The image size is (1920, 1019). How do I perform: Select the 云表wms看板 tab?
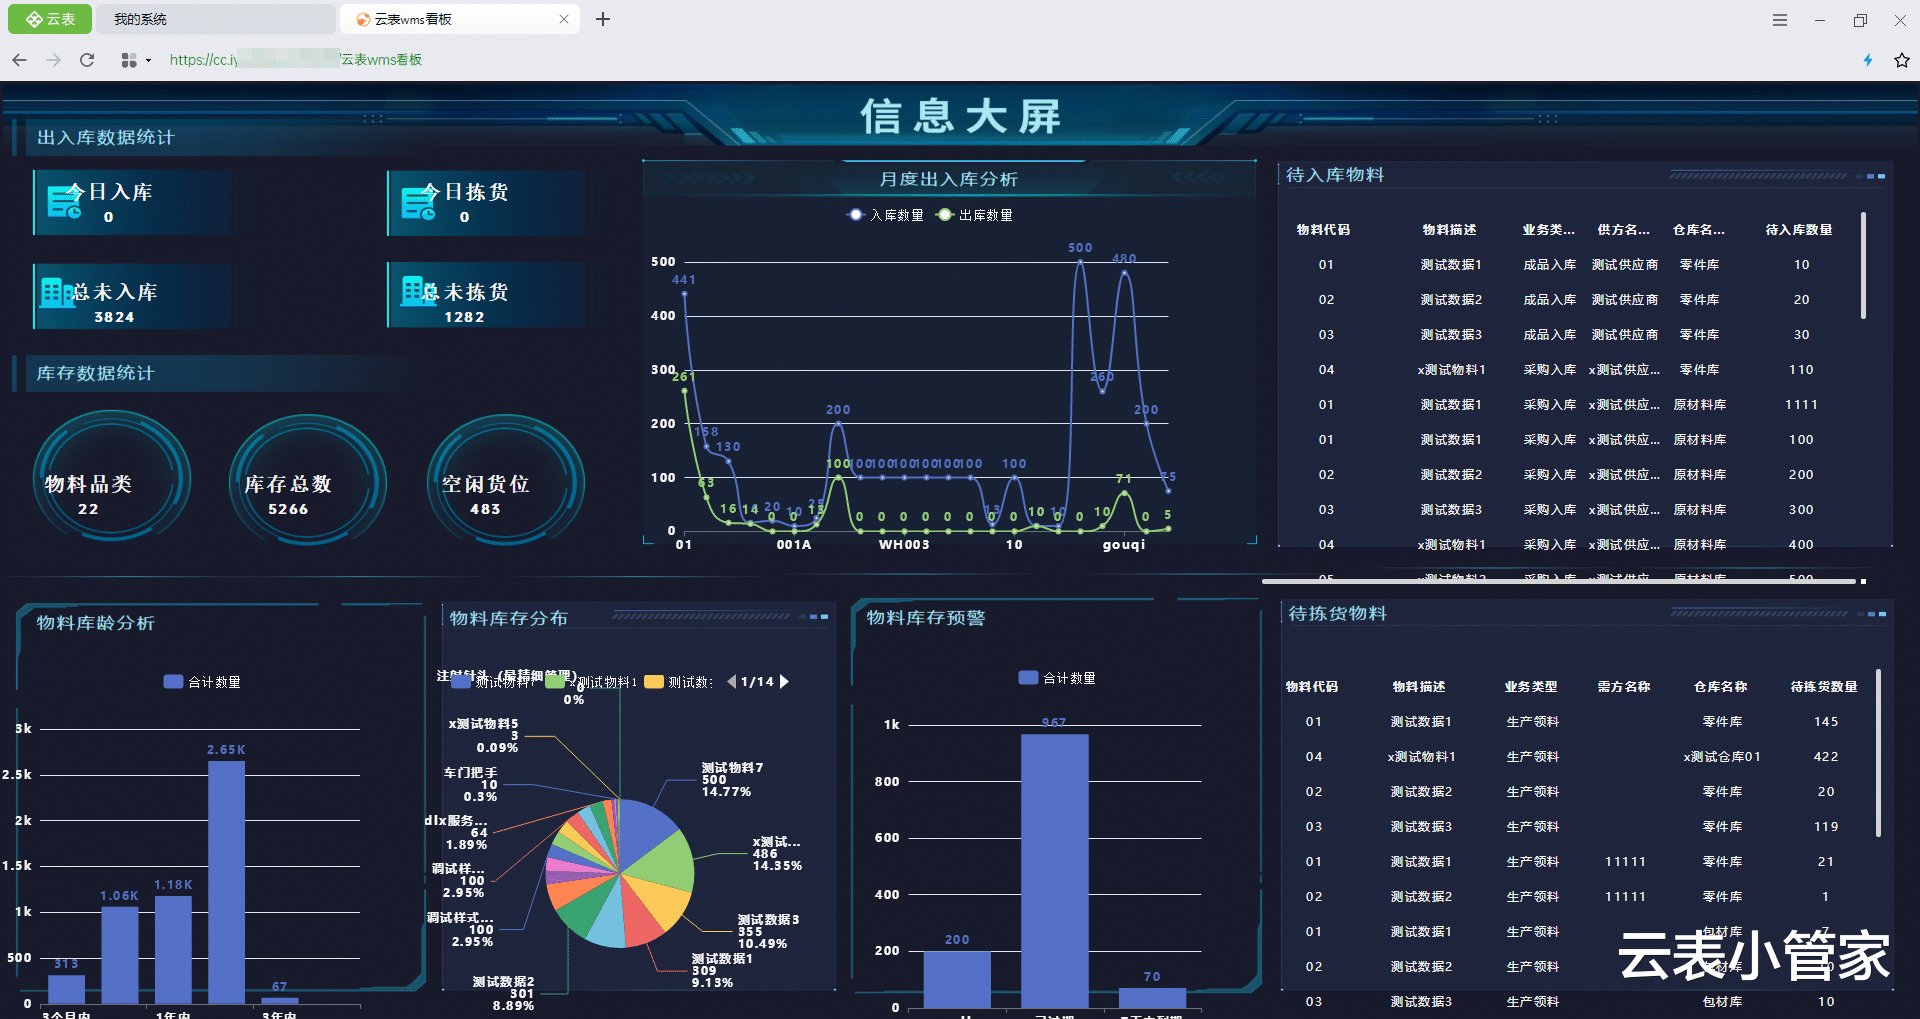tap(459, 19)
